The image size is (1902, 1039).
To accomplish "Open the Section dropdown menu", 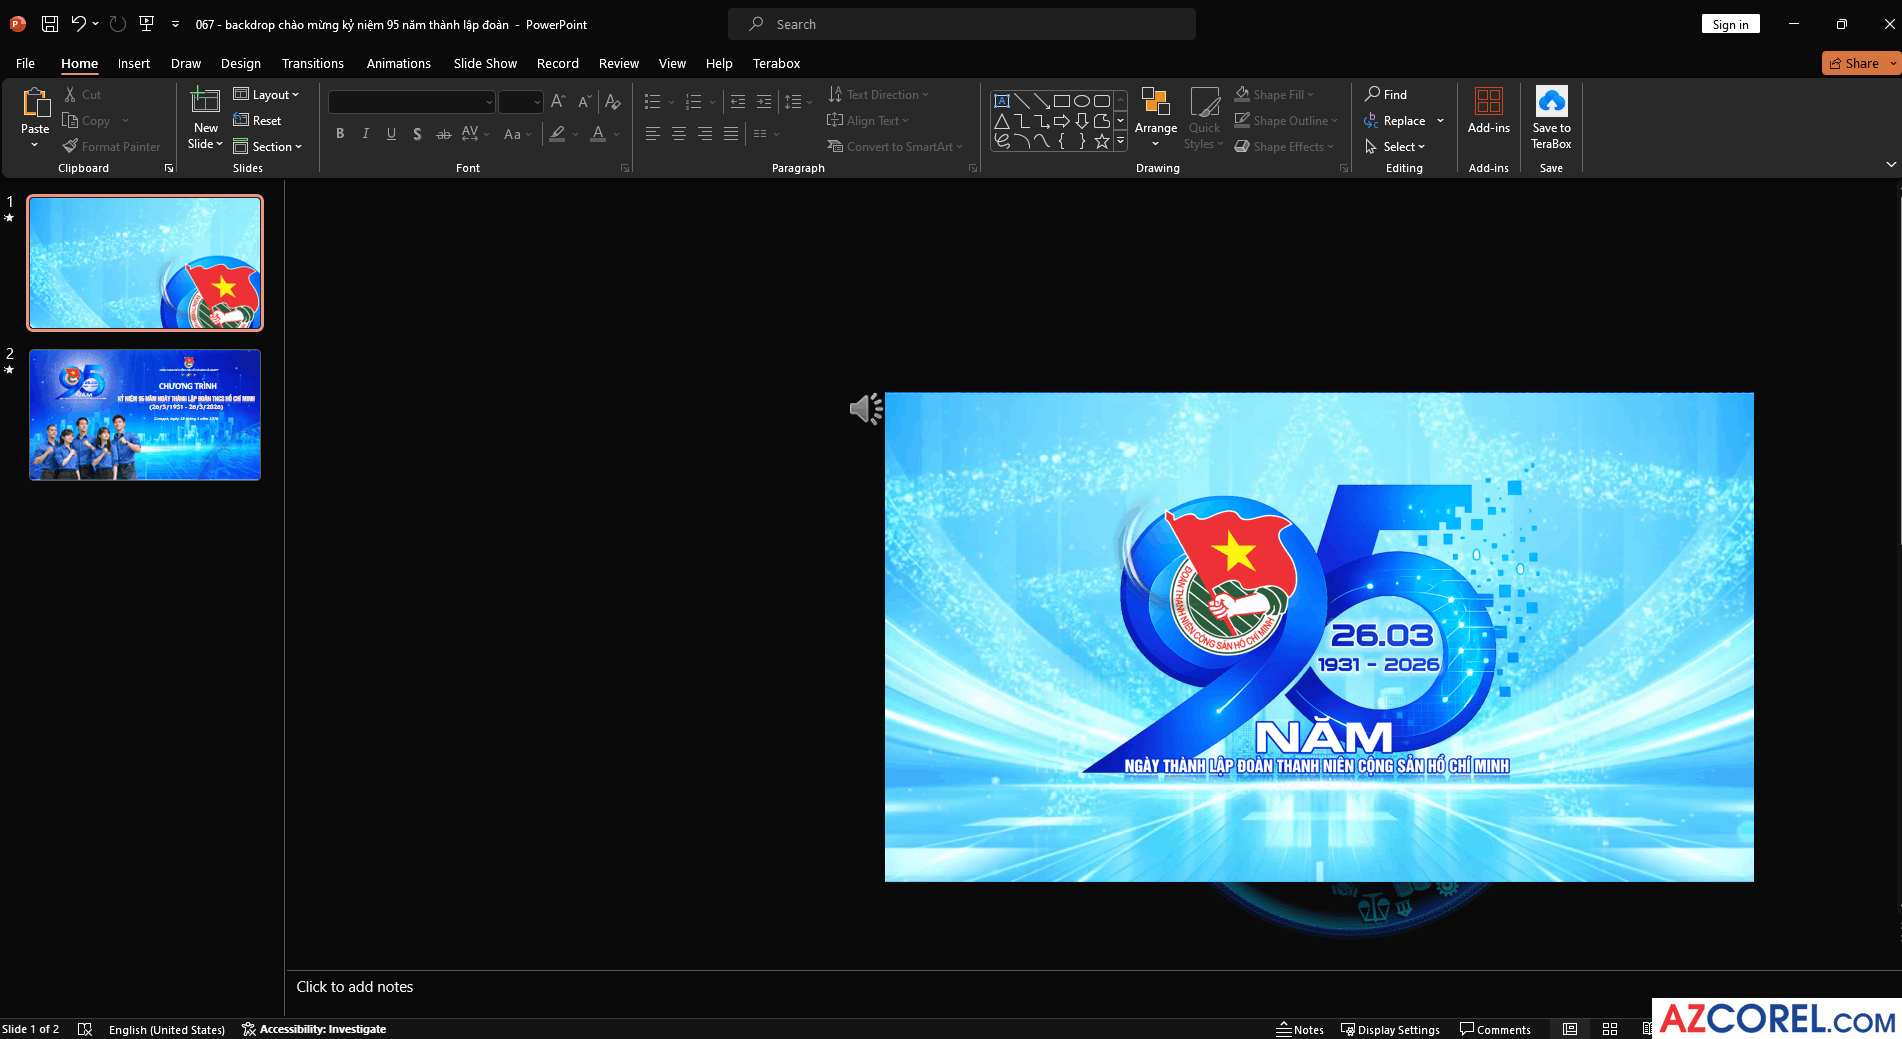I will [x=268, y=147].
